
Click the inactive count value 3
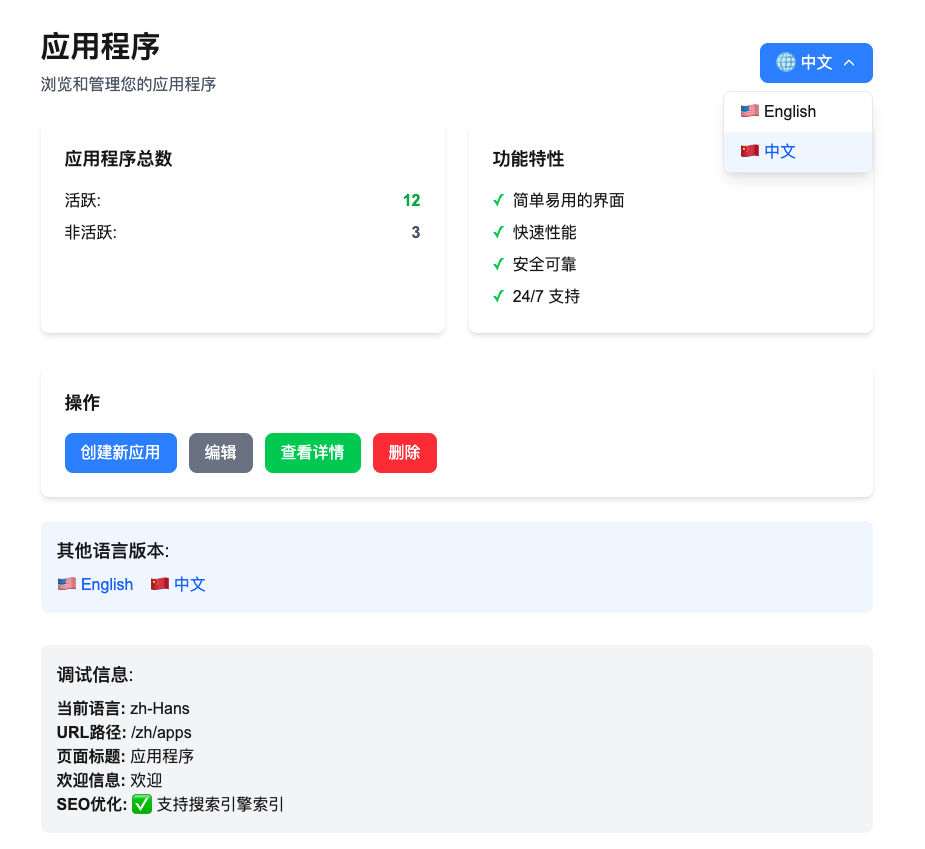coord(416,232)
